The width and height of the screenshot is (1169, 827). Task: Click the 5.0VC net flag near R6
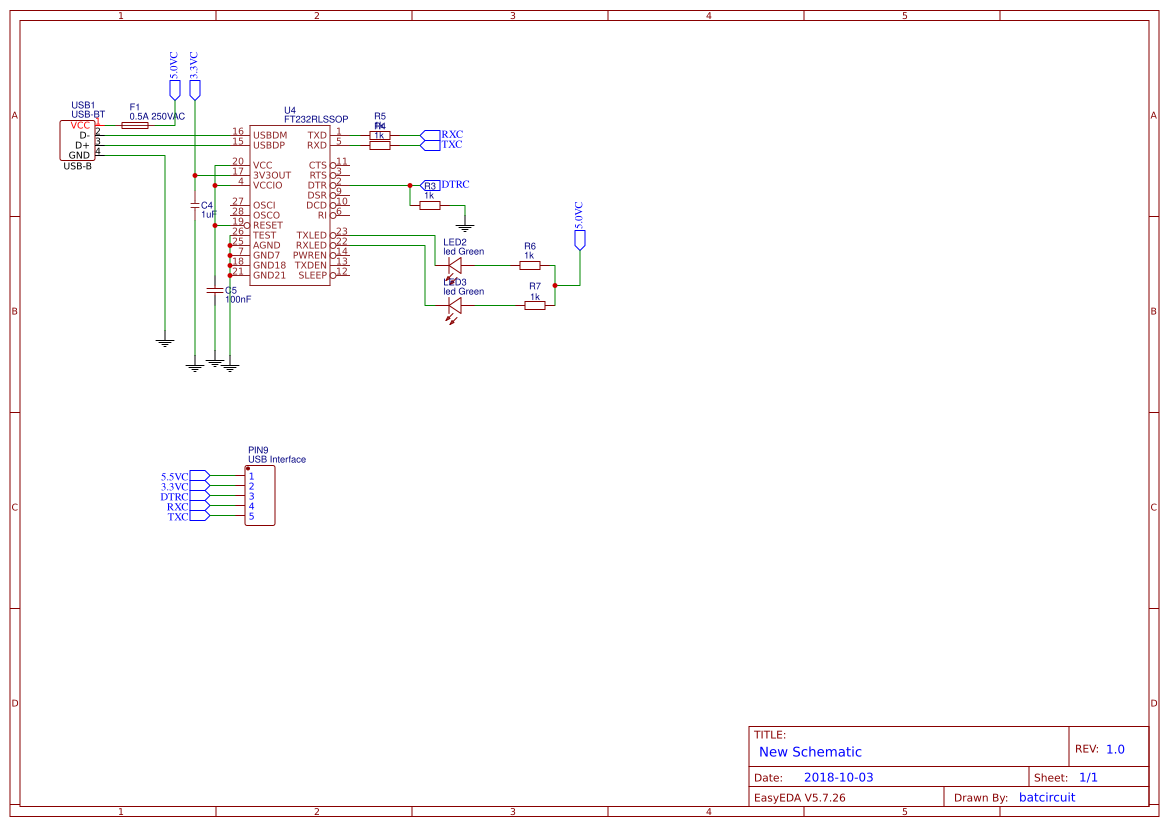(579, 238)
